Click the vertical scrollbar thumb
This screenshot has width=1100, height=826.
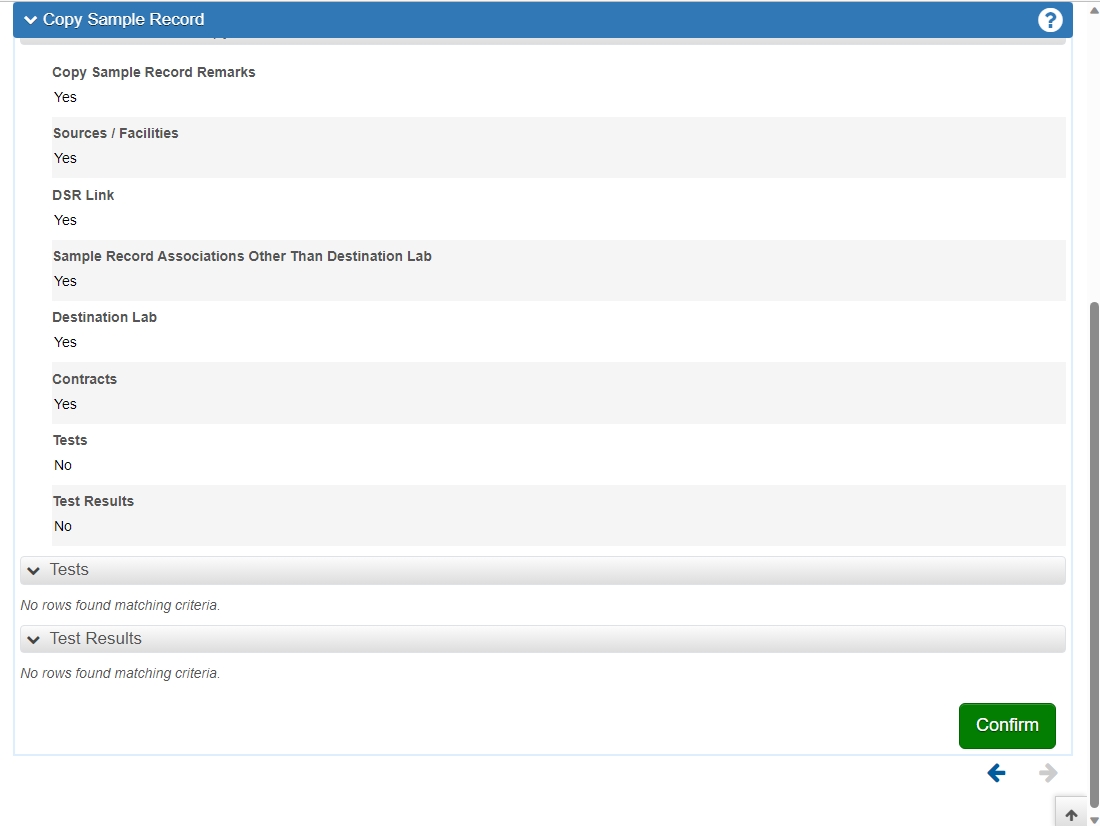coord(1094,554)
